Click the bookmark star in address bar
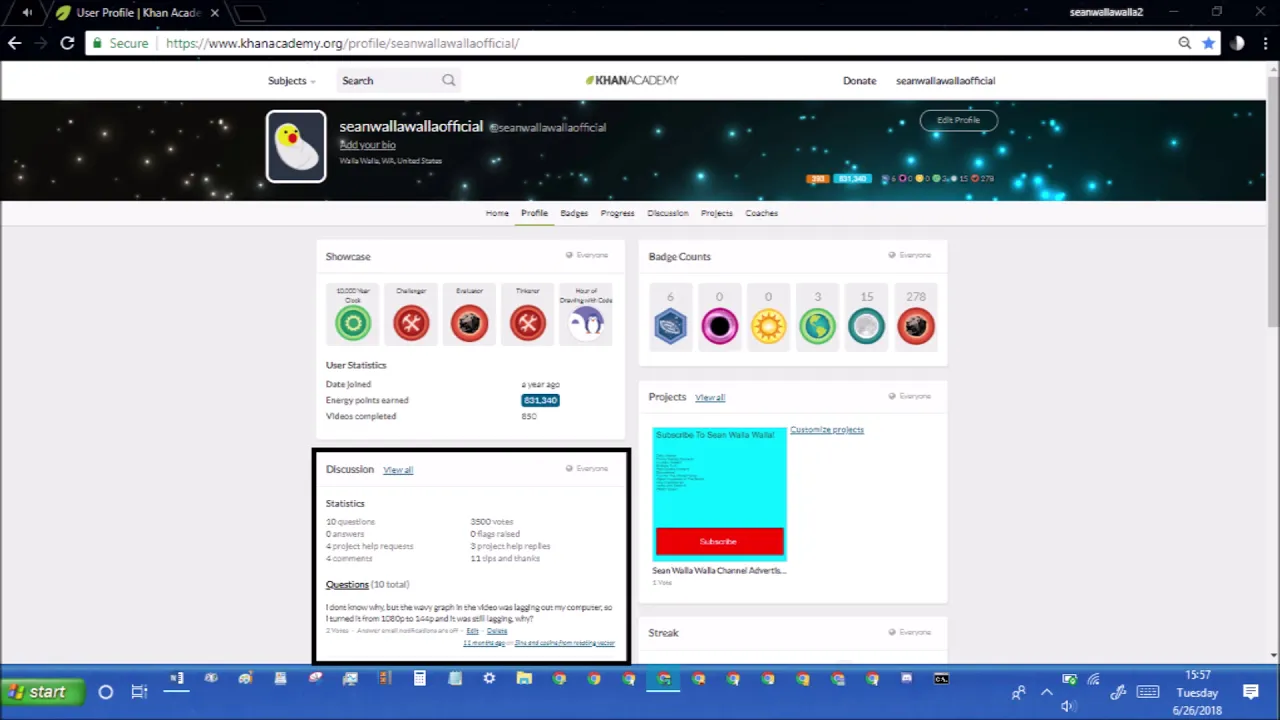Image resolution: width=1280 pixels, height=720 pixels. click(1208, 43)
